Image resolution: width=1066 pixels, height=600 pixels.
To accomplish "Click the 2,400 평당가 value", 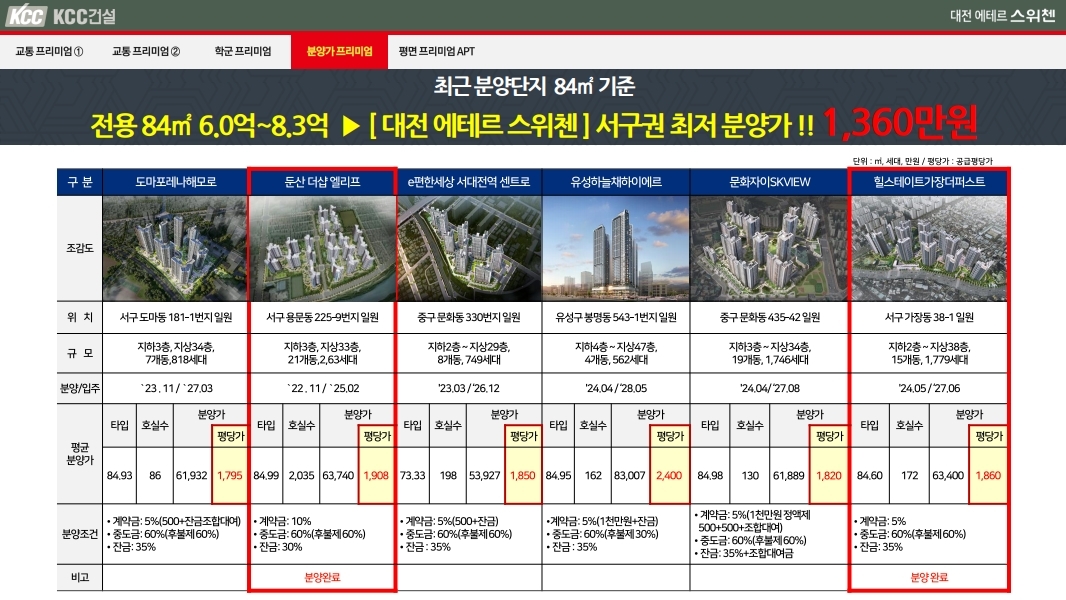I will click(669, 476).
